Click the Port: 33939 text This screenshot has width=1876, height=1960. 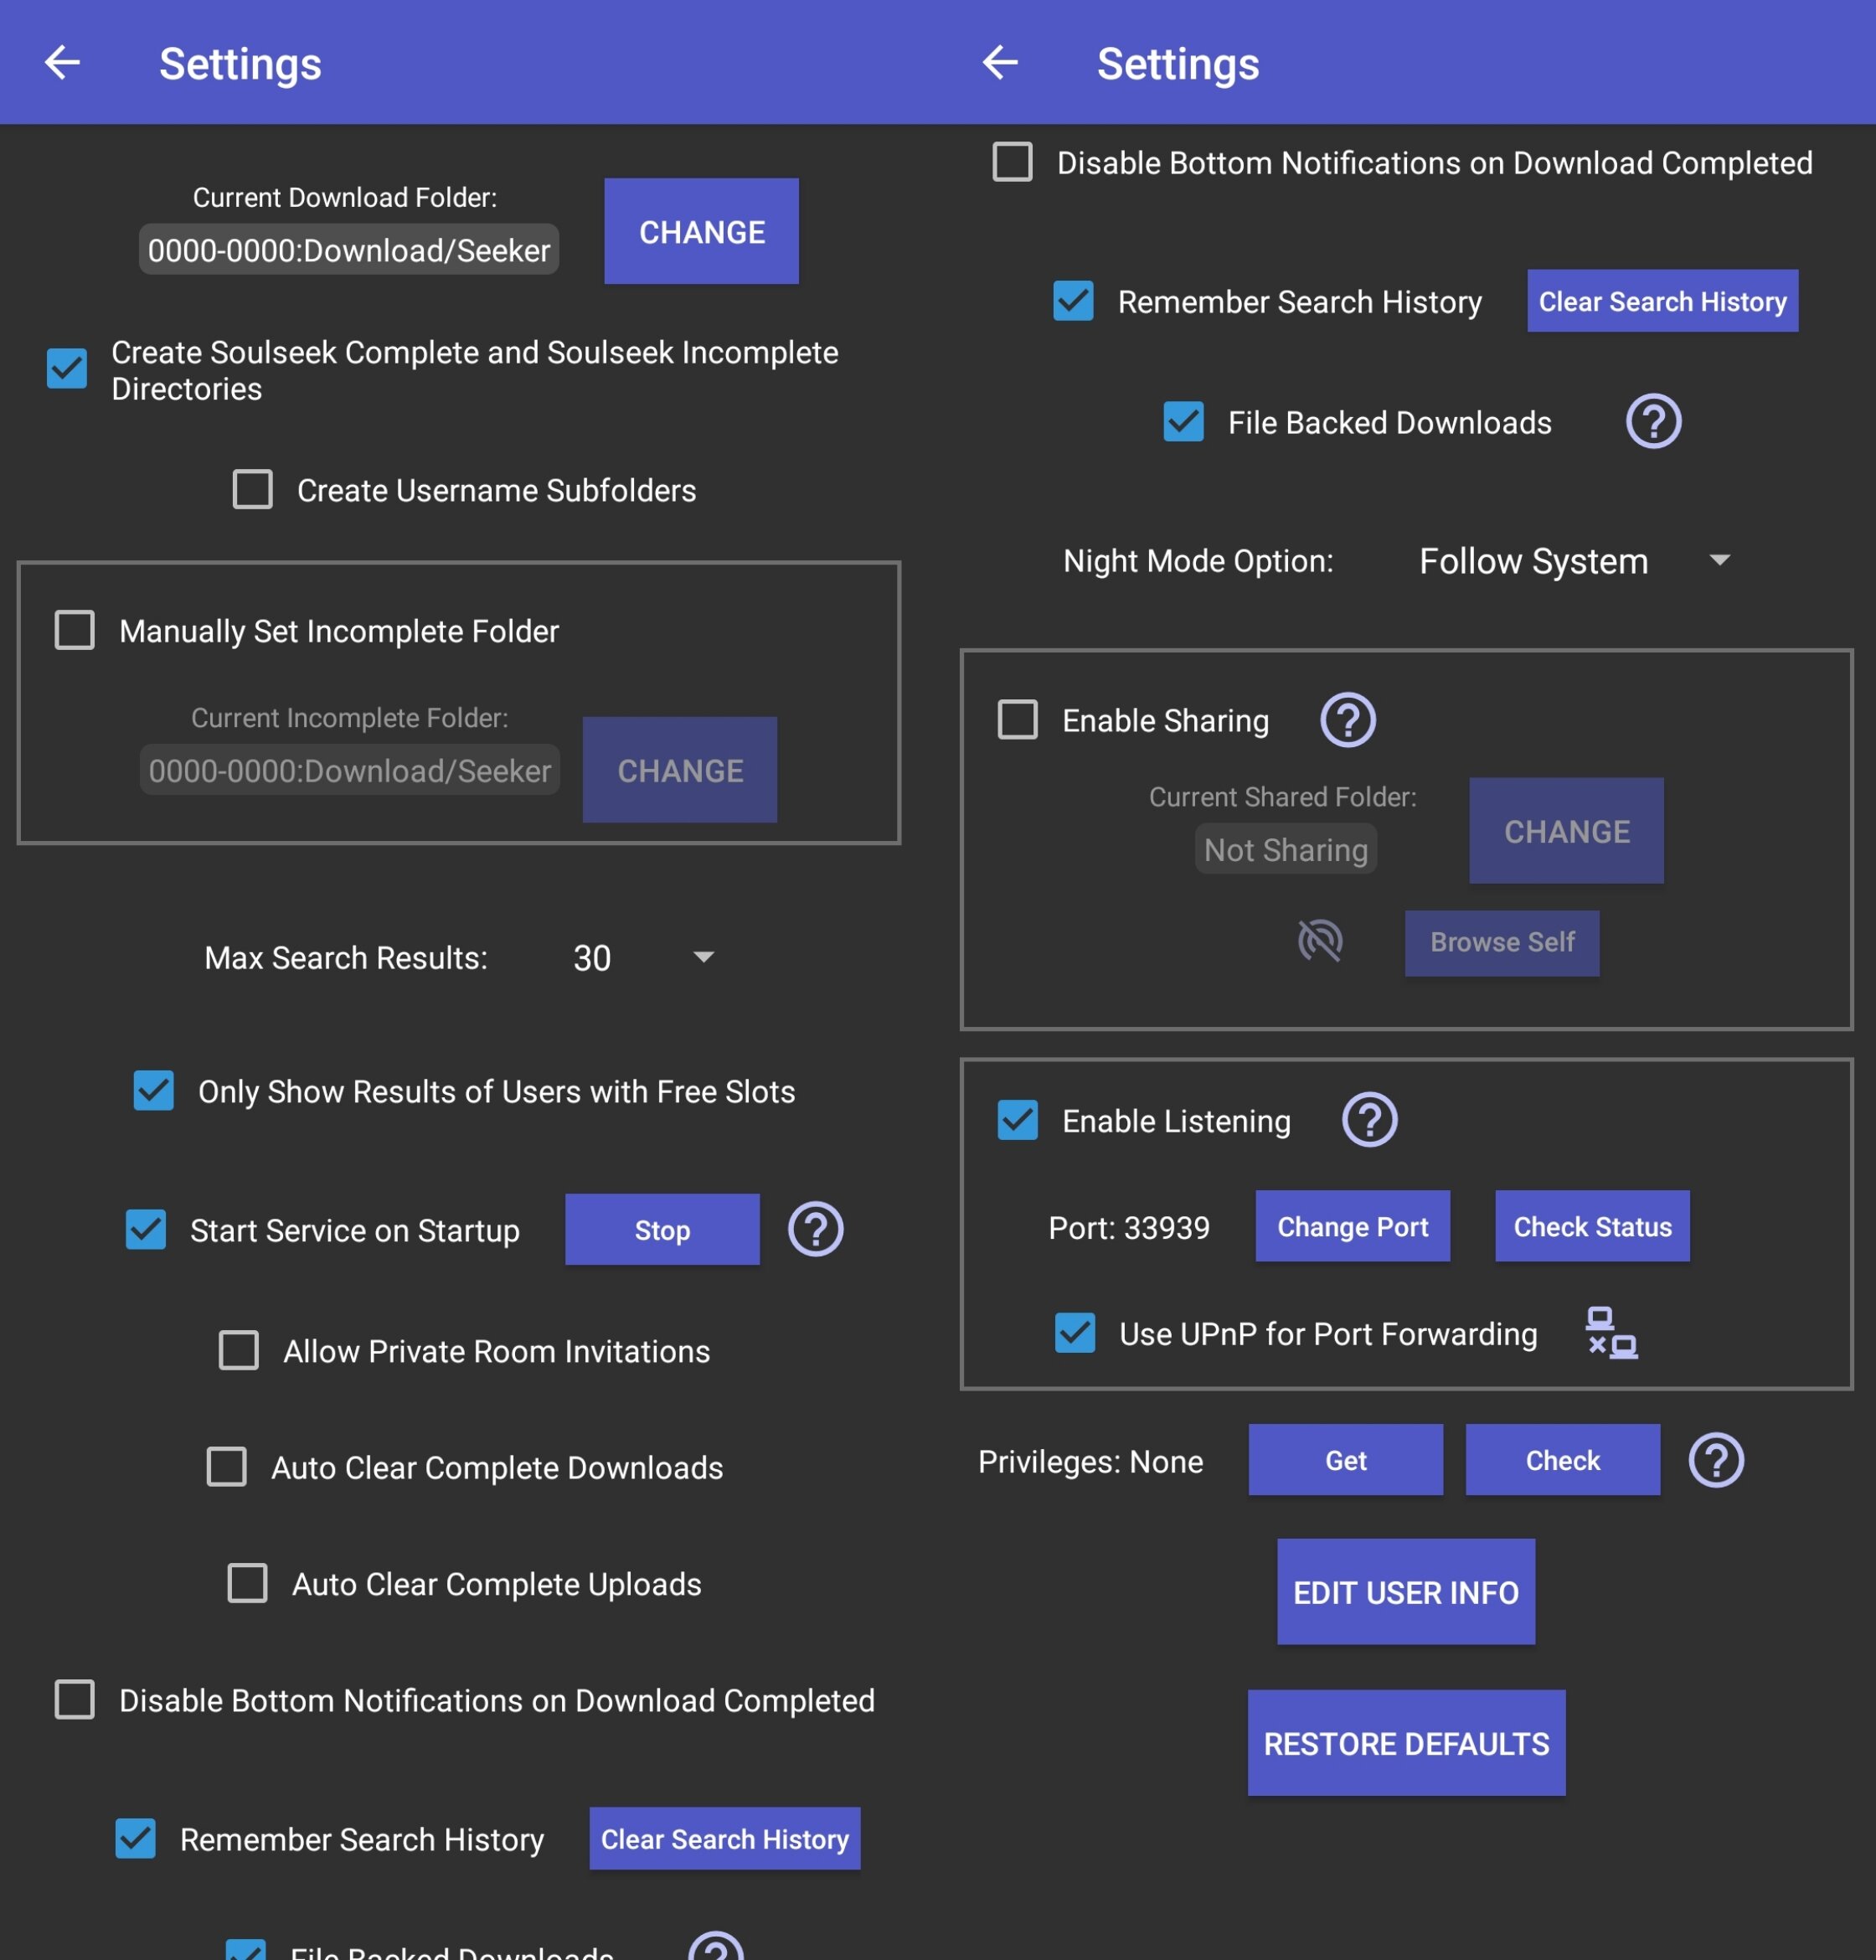click(1129, 1227)
